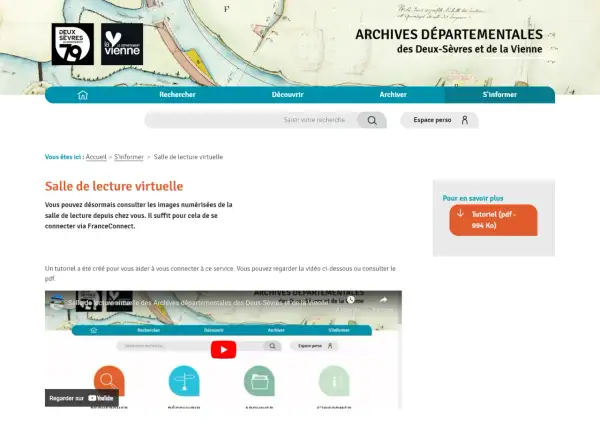The image size is (600, 428).
Task: Click the La Vienne department logo
Action: click(122, 44)
